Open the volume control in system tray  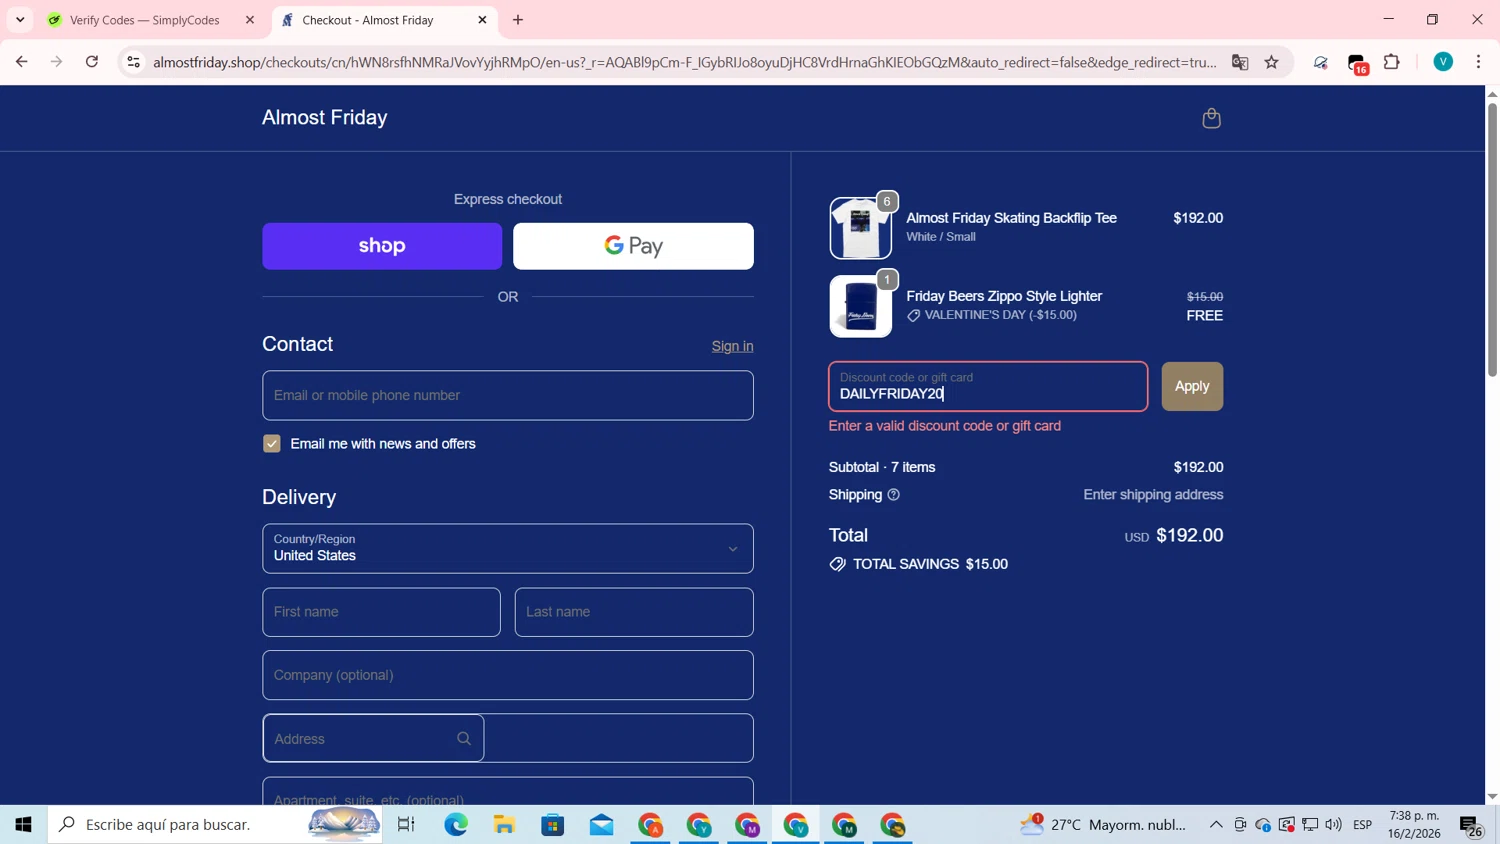[1334, 825]
